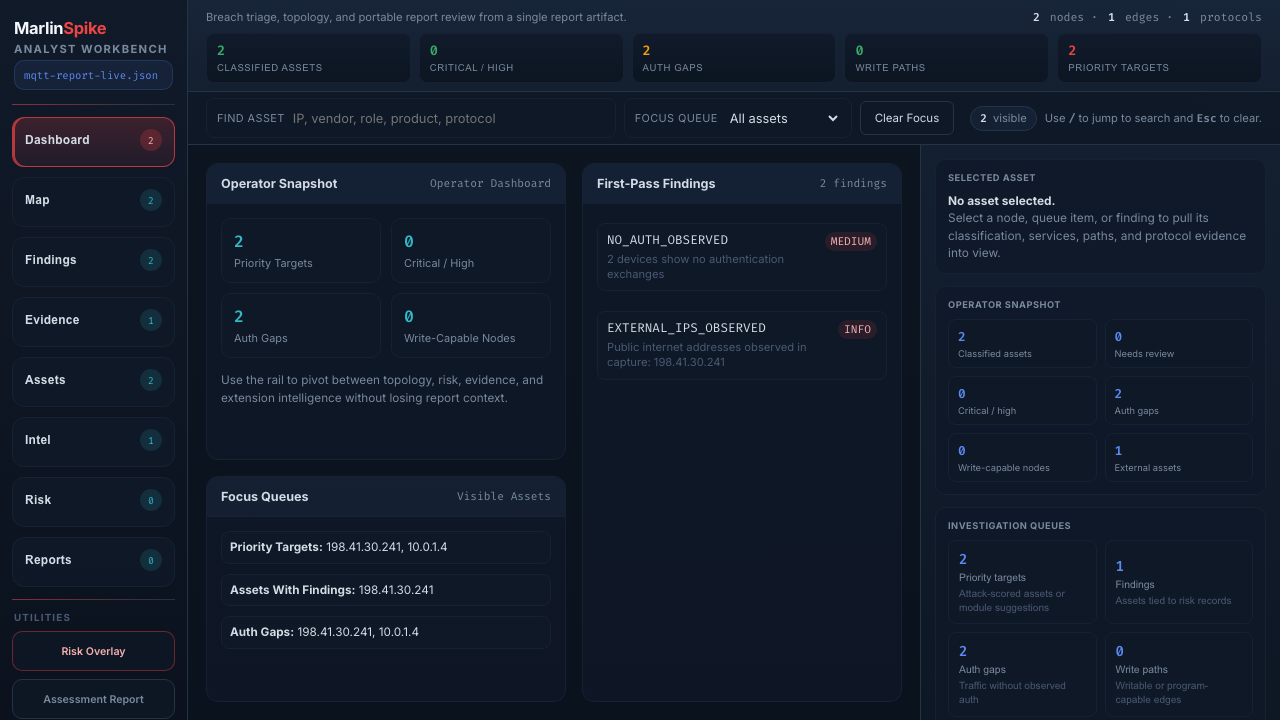Select Priority targets in Investigation Queues

point(1022,582)
